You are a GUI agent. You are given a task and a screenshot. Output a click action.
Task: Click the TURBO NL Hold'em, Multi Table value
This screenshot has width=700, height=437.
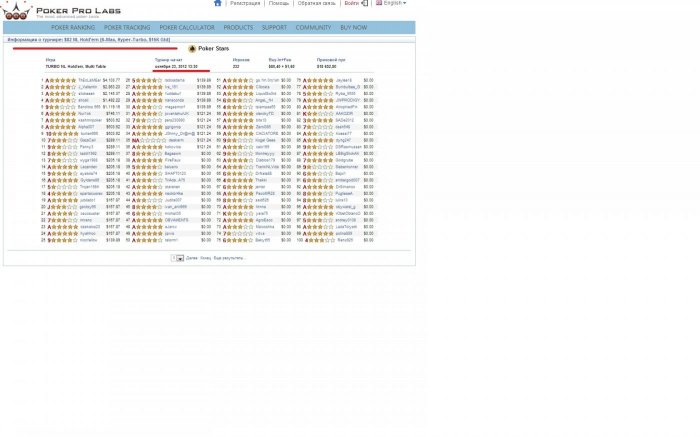[x=75, y=67]
